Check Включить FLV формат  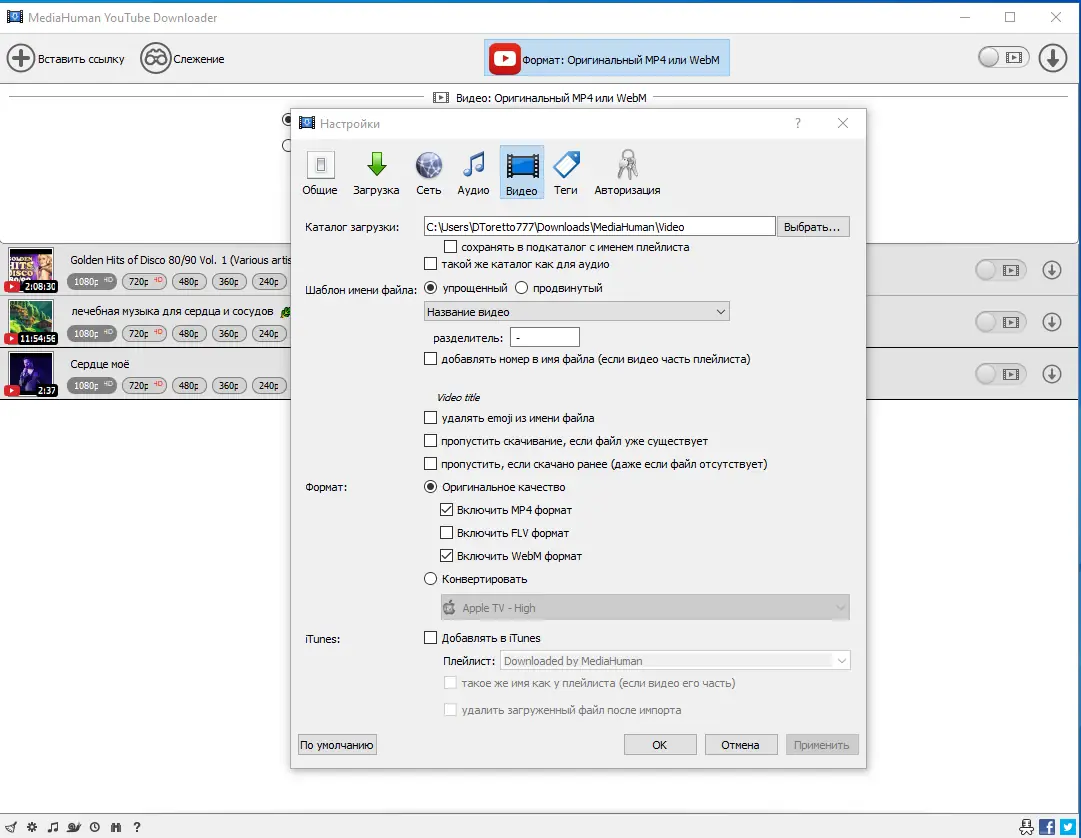coord(446,533)
